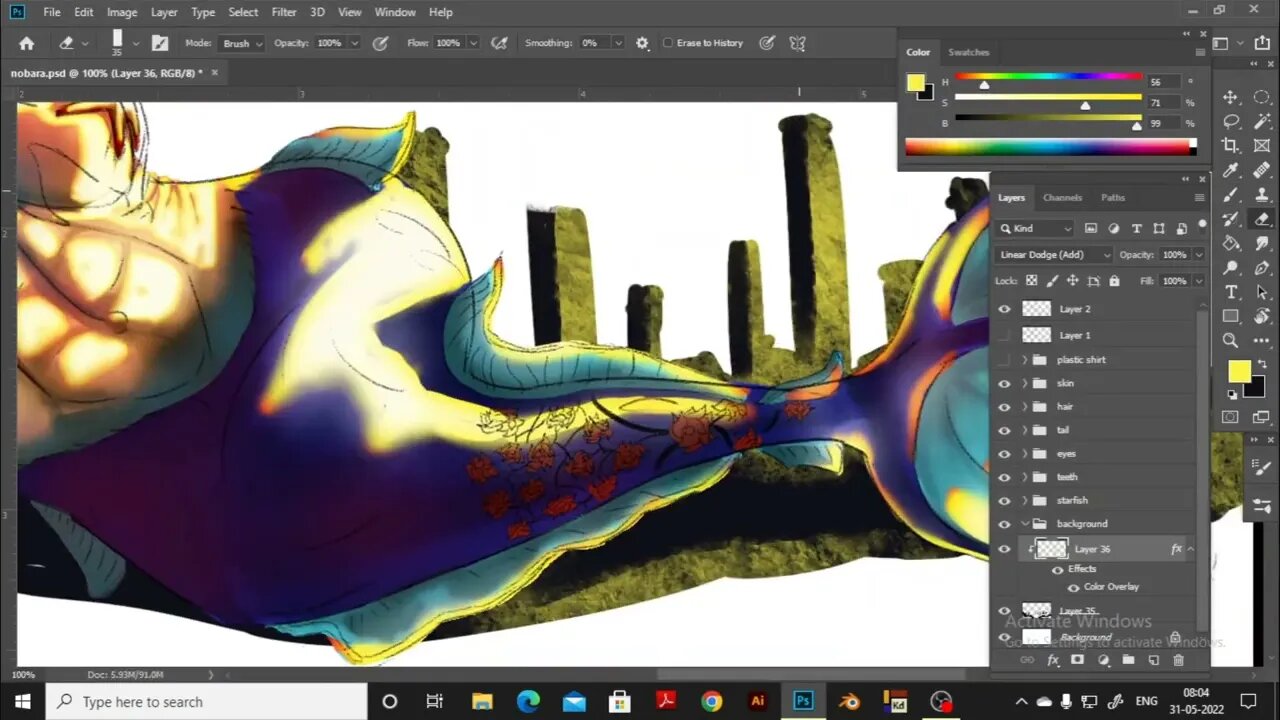This screenshot has width=1280, height=720.
Task: Click Create new group folder icon
Action: (1128, 660)
